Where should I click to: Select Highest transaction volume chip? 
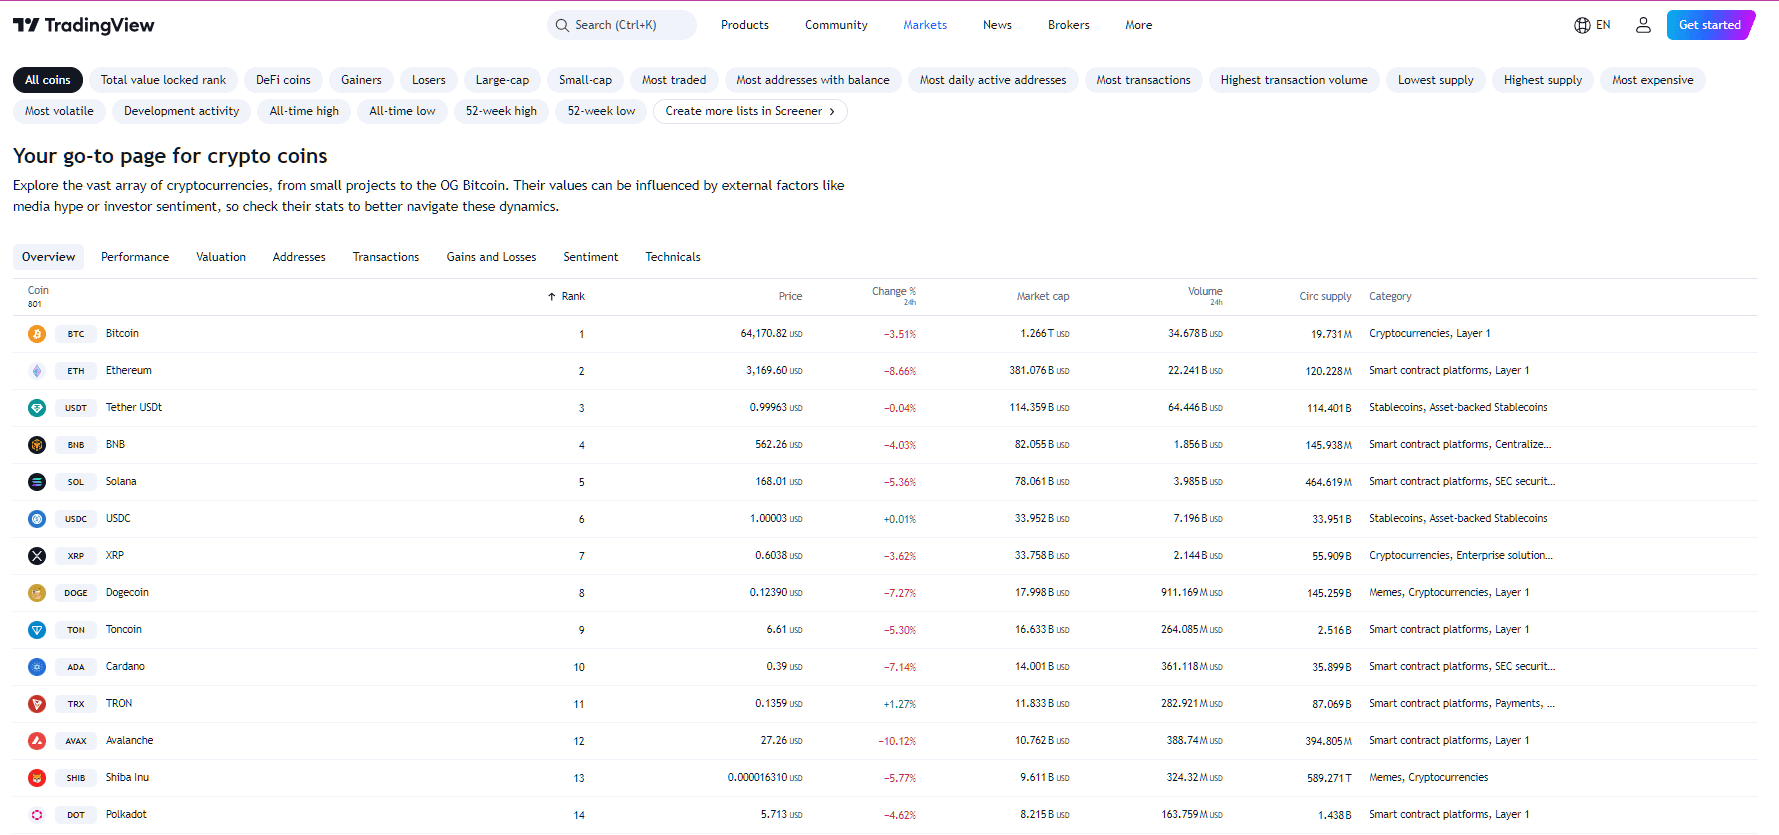(x=1294, y=80)
